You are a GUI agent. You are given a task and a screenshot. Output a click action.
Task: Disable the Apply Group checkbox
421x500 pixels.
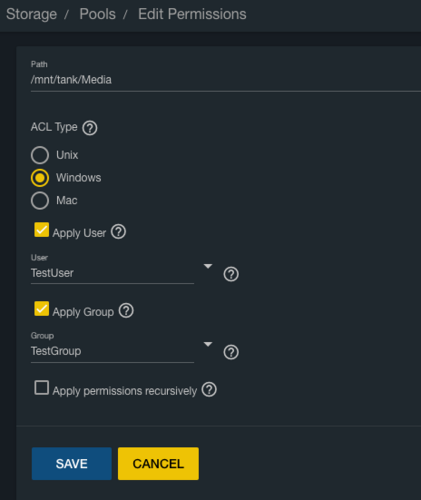(x=42, y=309)
